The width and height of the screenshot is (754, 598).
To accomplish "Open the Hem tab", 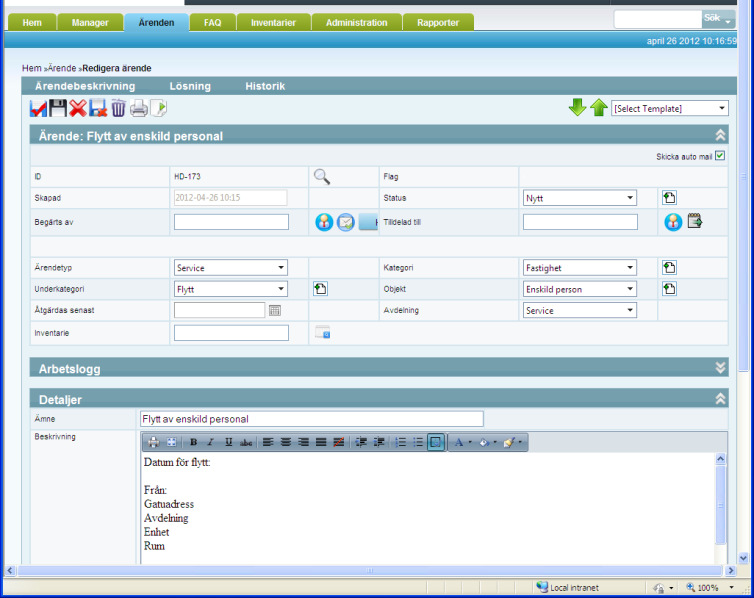I will pos(32,23).
